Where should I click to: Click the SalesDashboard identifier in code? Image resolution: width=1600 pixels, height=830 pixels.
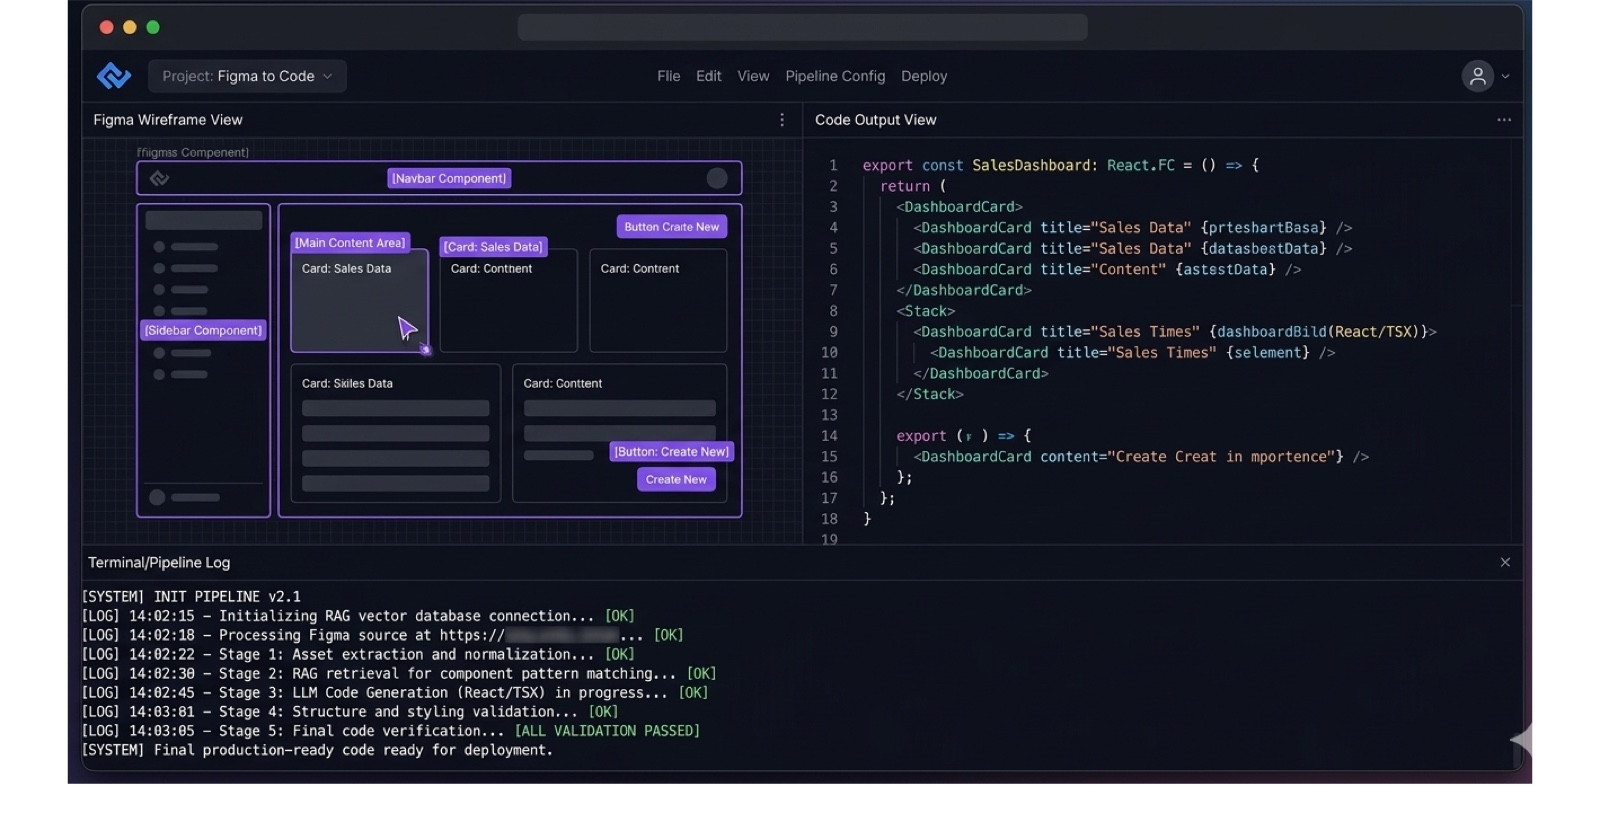[1030, 165]
